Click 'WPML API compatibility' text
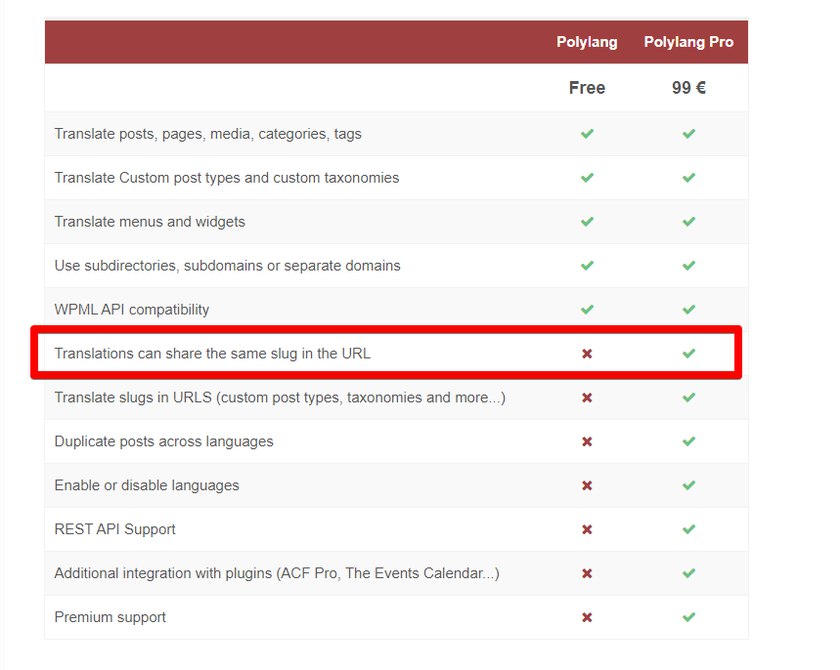 [x=132, y=310]
